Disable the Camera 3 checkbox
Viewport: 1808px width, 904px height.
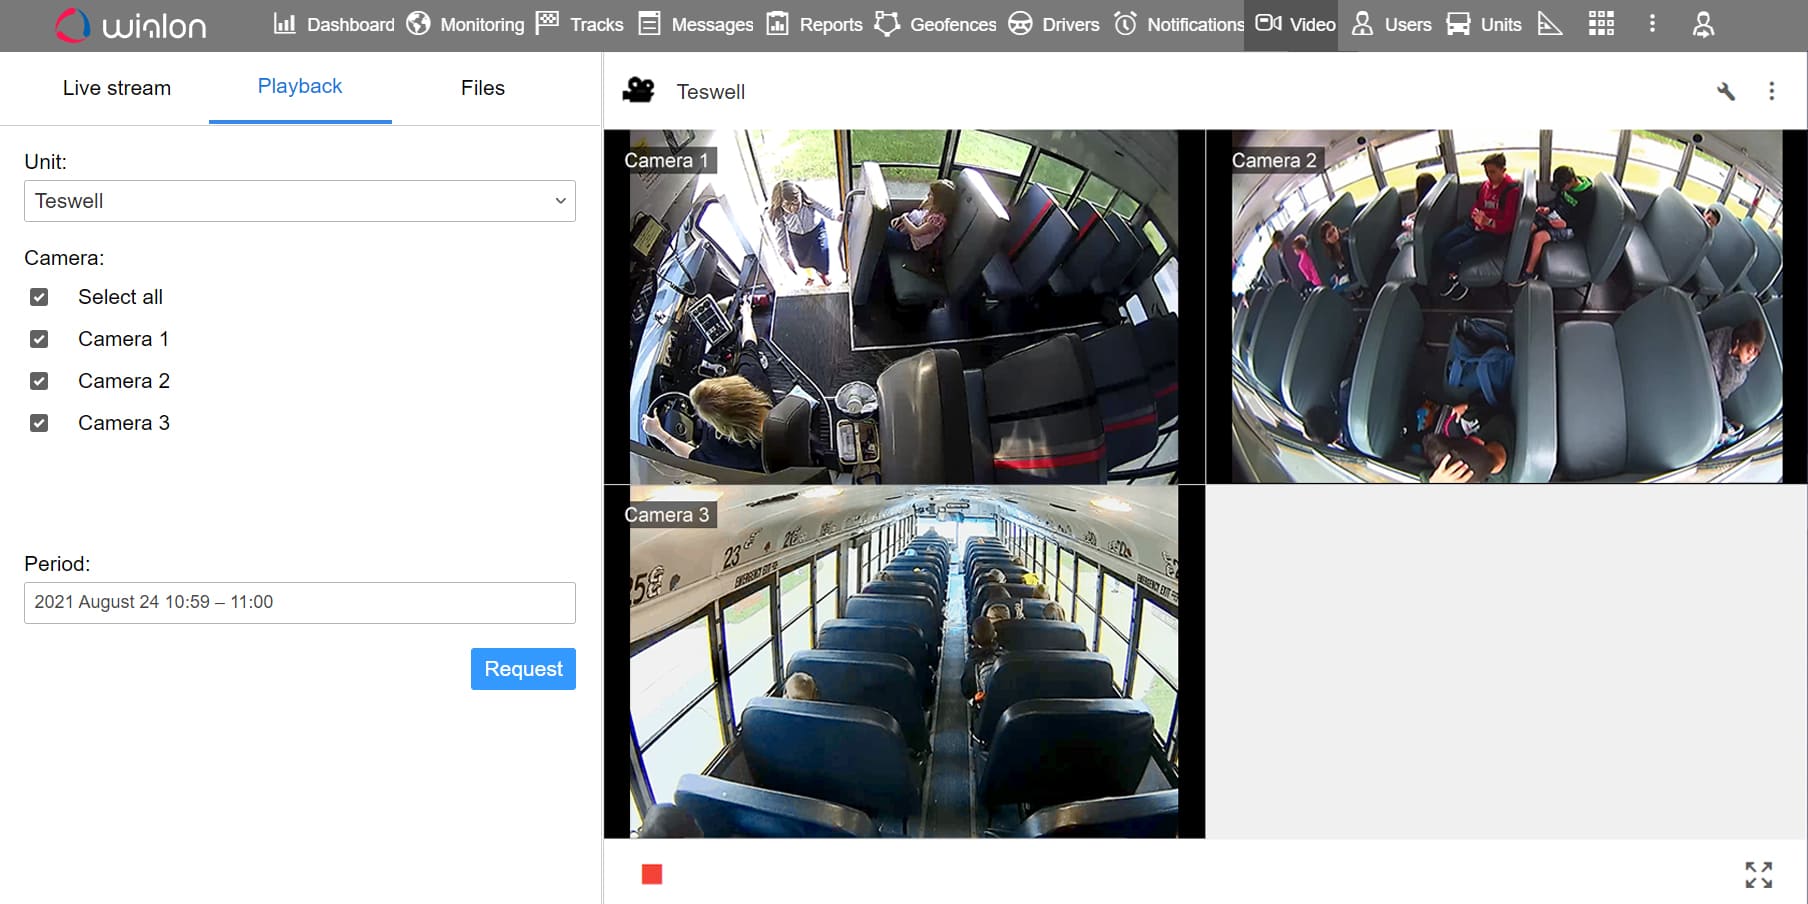click(39, 423)
